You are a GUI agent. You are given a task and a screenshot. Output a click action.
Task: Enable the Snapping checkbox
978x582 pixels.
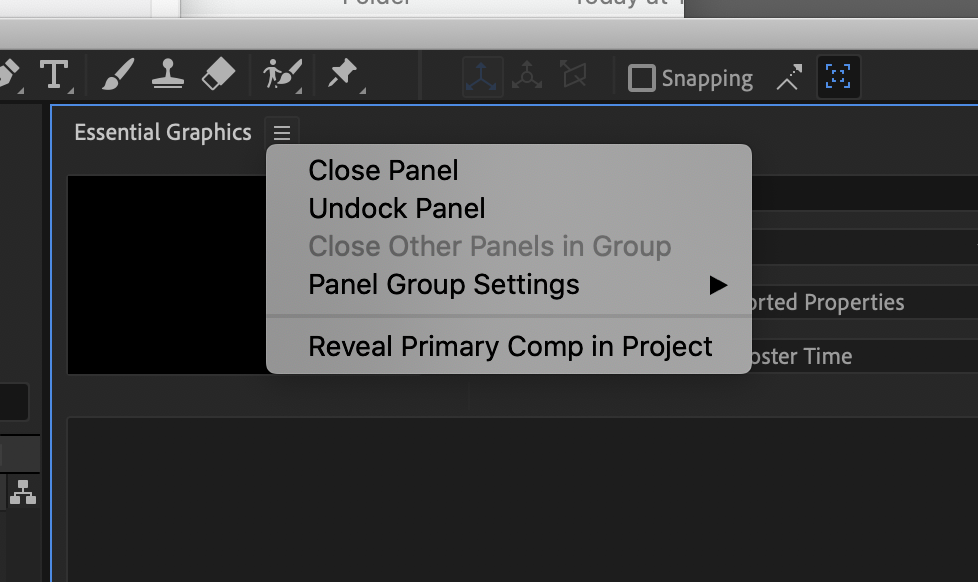(x=640, y=77)
